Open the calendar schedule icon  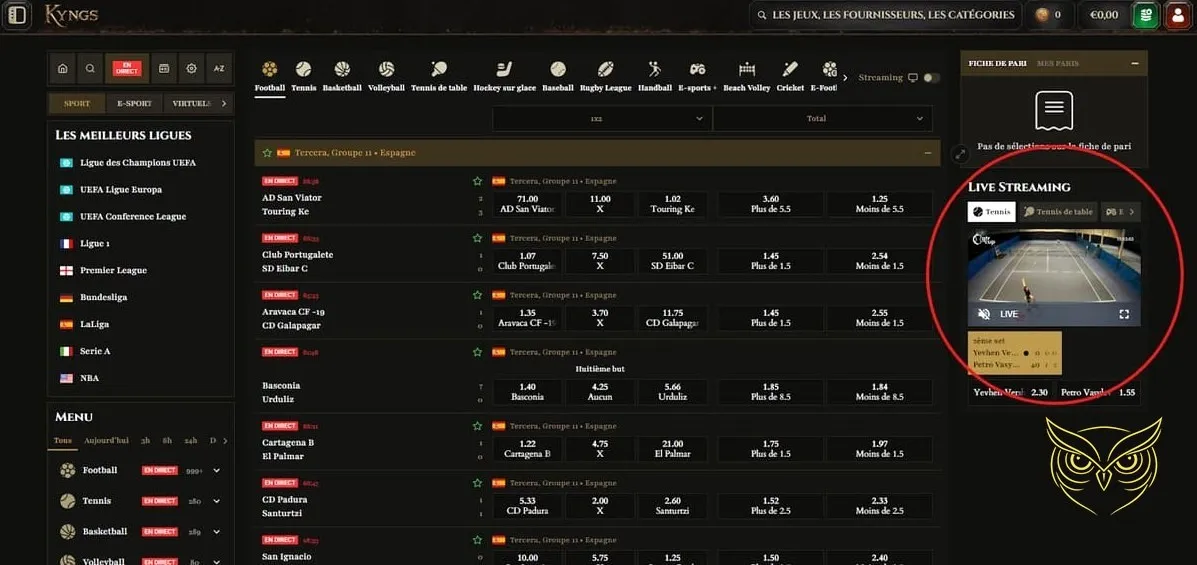pos(163,69)
